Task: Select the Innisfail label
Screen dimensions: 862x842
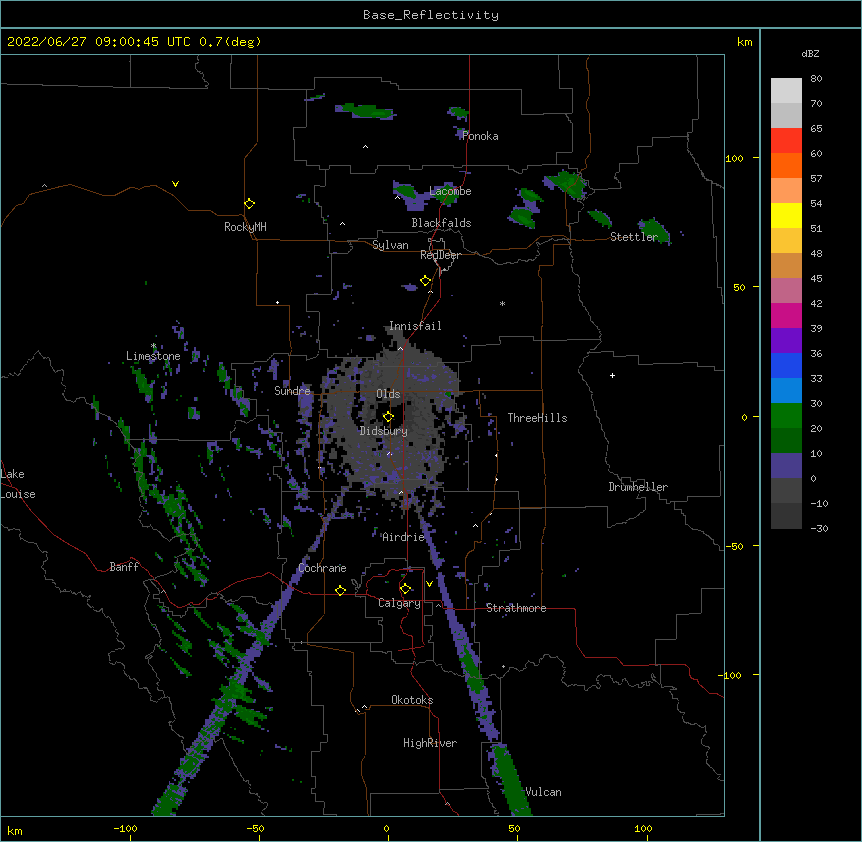Action: (x=415, y=326)
